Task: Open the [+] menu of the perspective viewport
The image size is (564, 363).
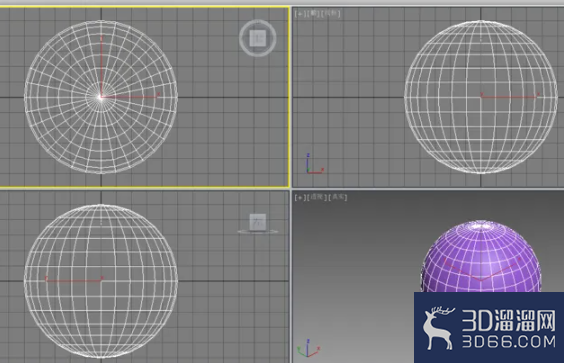Action: 300,197
